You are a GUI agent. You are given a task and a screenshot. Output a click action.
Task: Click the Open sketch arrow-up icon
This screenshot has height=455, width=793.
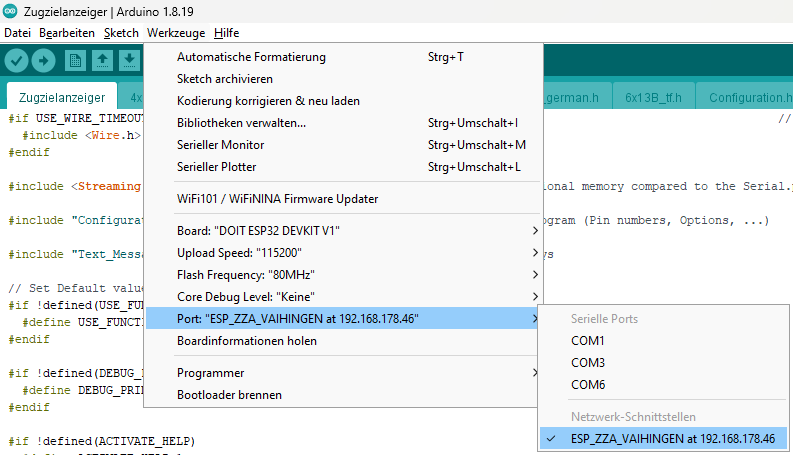(102, 61)
